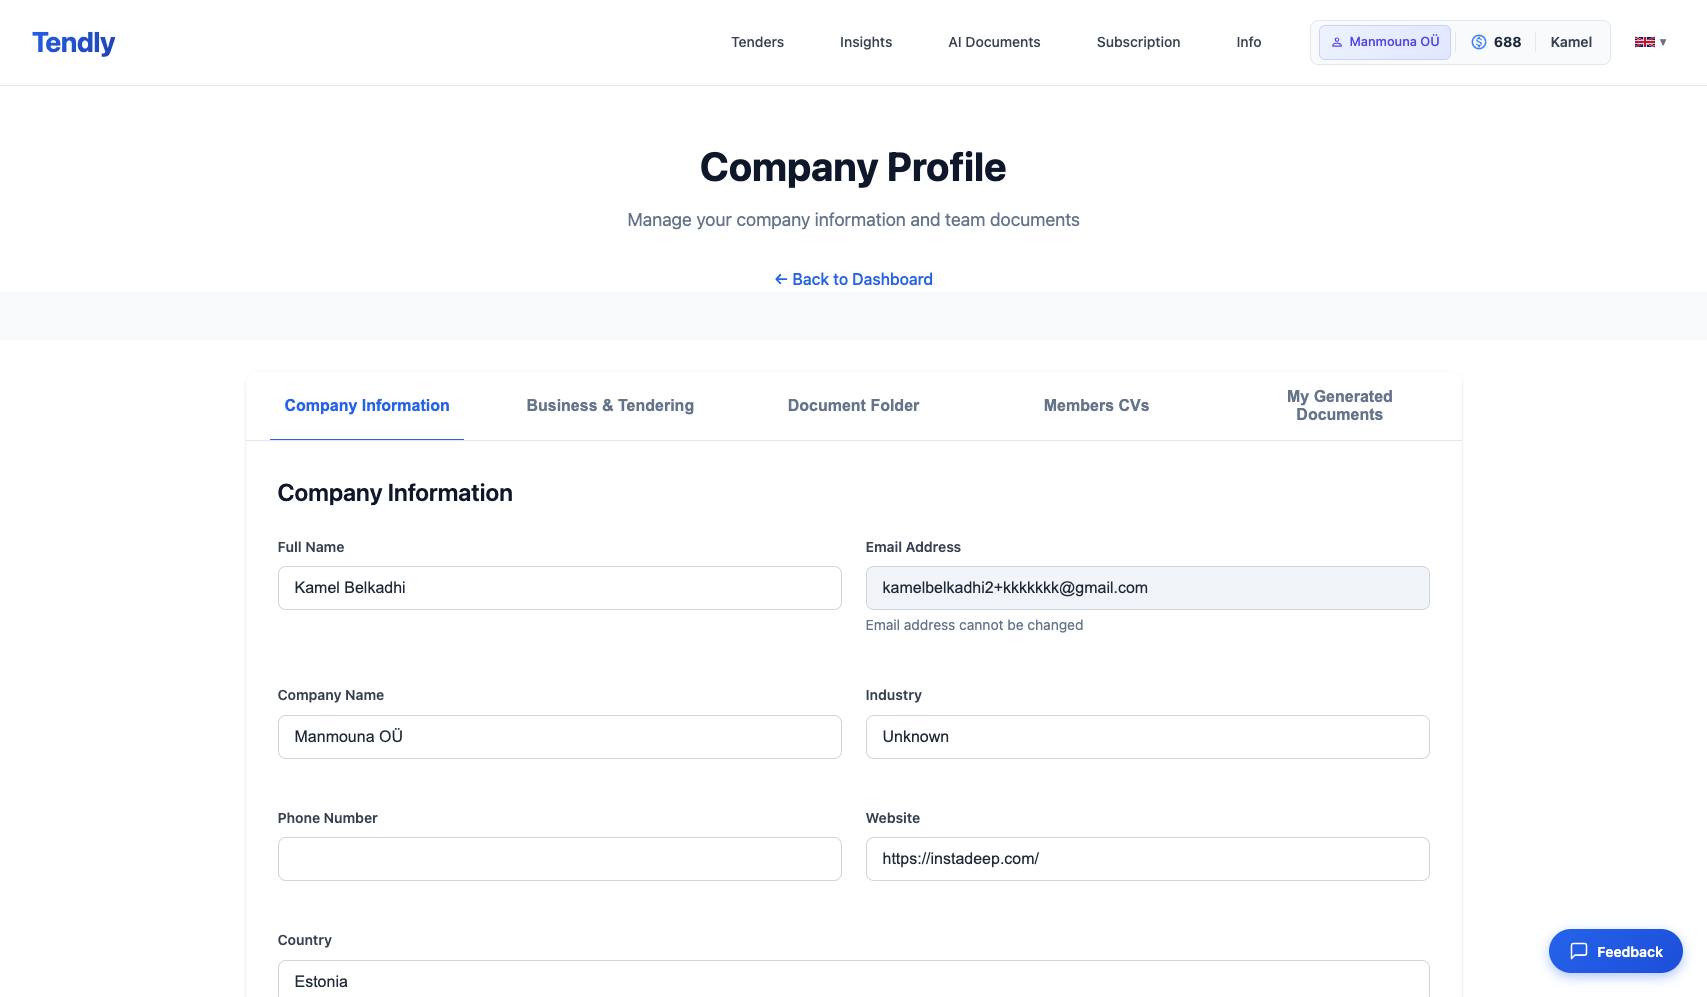Open the Industry field showing Unknown
This screenshot has height=997, width=1707.
tap(1147, 737)
